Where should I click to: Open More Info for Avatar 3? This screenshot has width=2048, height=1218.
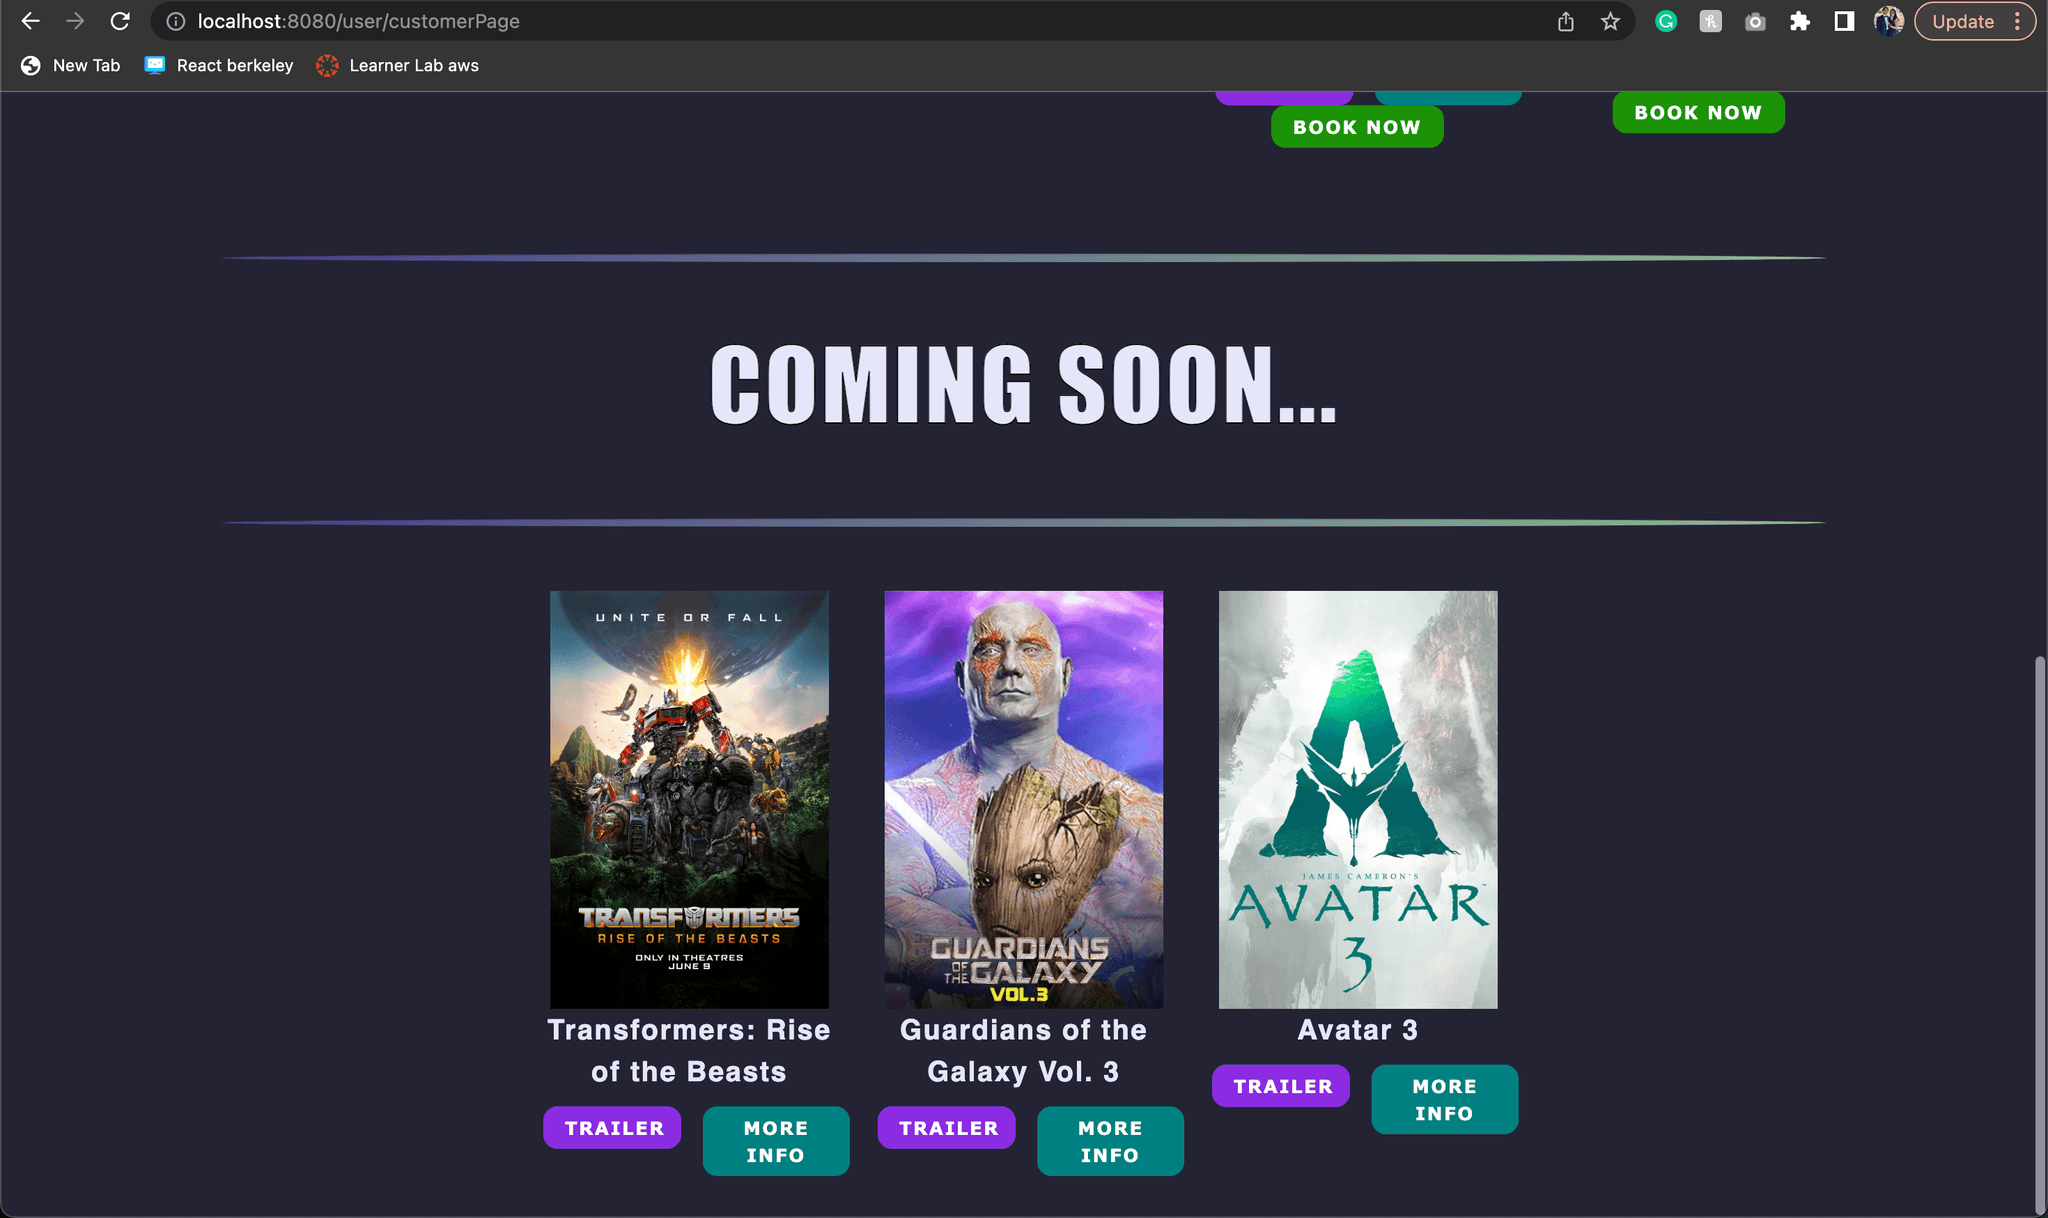pyautogui.click(x=1445, y=1099)
